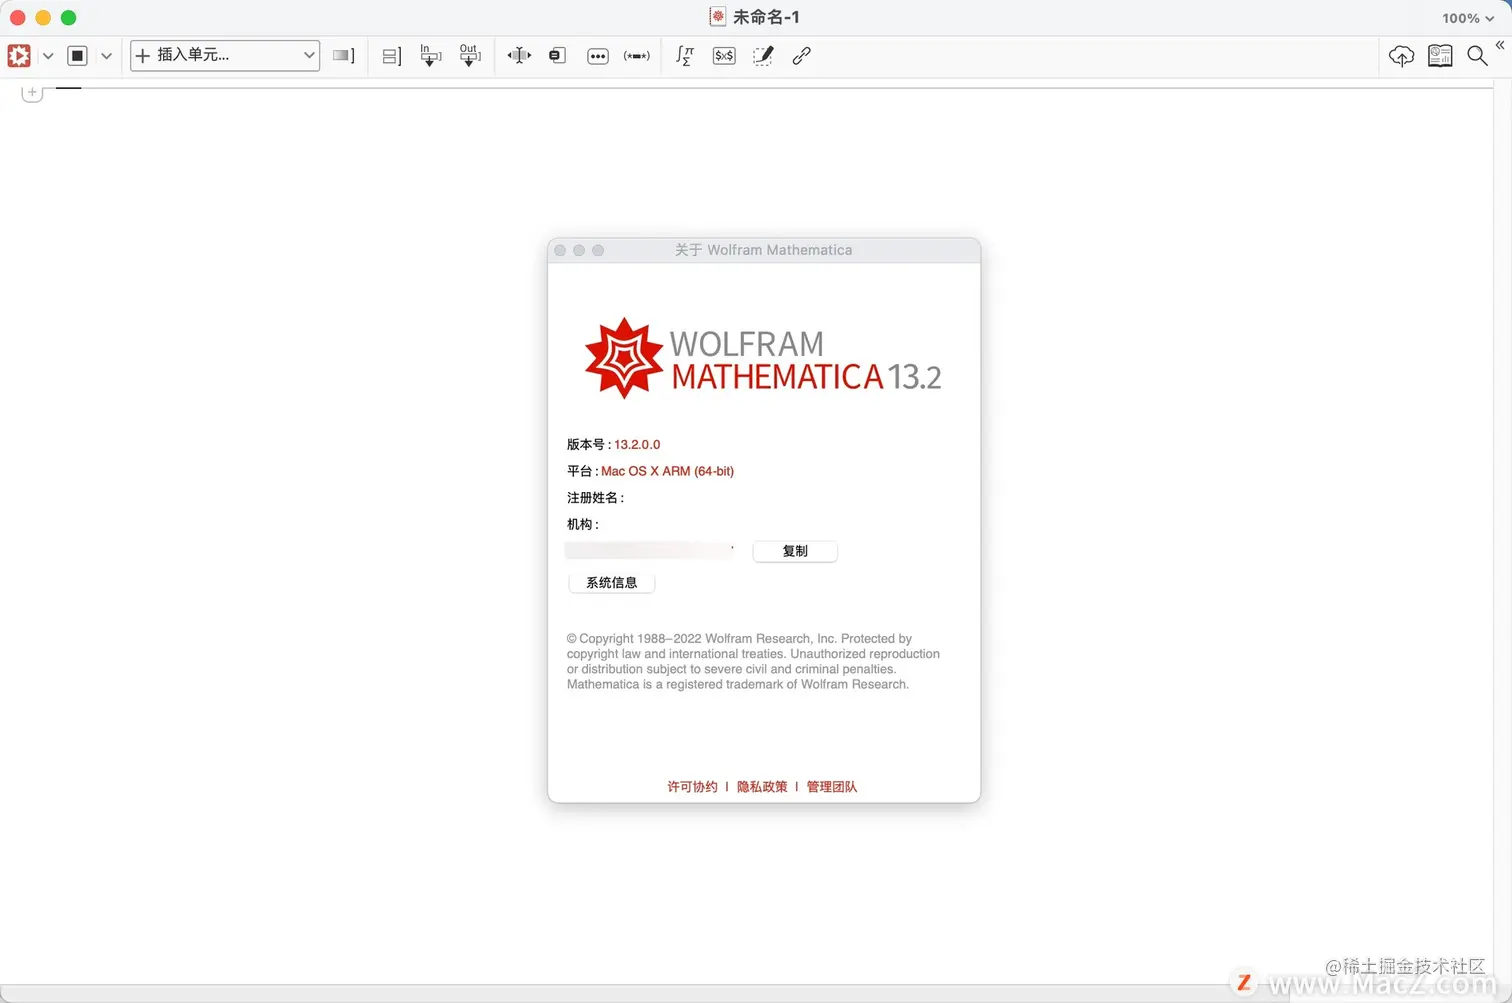Open the 许可协约 license agreement link
This screenshot has width=1512, height=1003.
pos(692,787)
